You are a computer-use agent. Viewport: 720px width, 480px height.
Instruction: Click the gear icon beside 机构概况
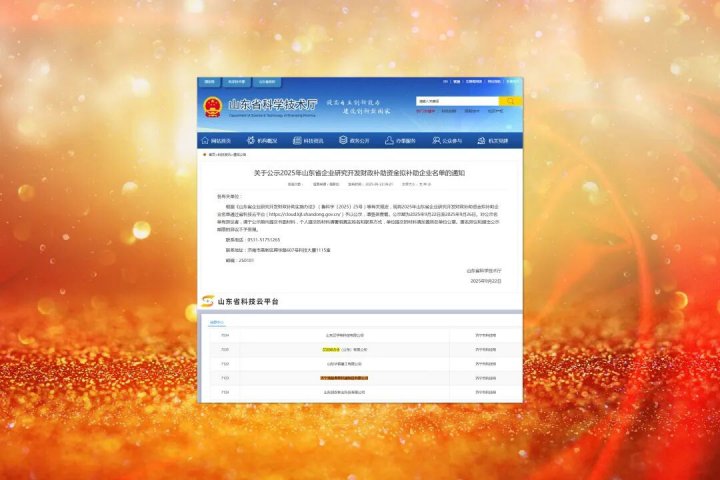click(253, 141)
